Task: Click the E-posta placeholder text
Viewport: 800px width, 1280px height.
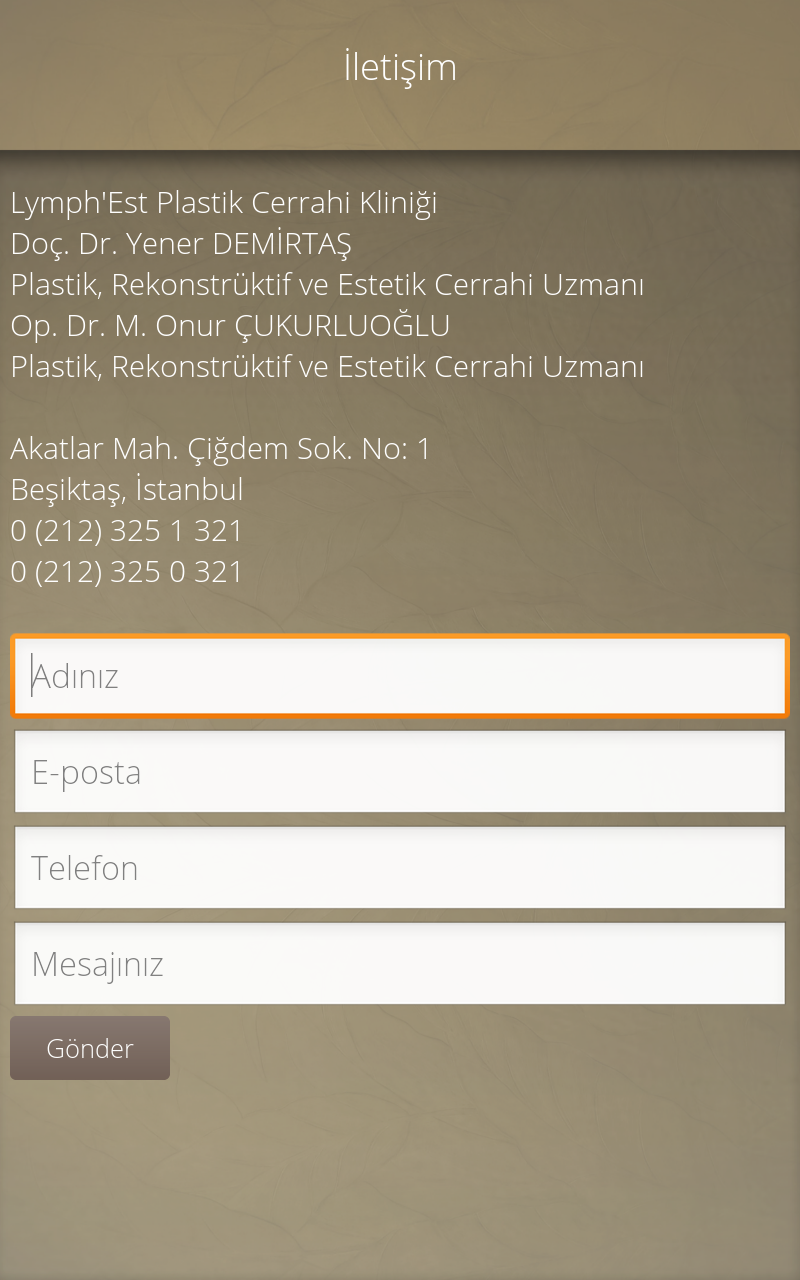Action: pos(86,772)
